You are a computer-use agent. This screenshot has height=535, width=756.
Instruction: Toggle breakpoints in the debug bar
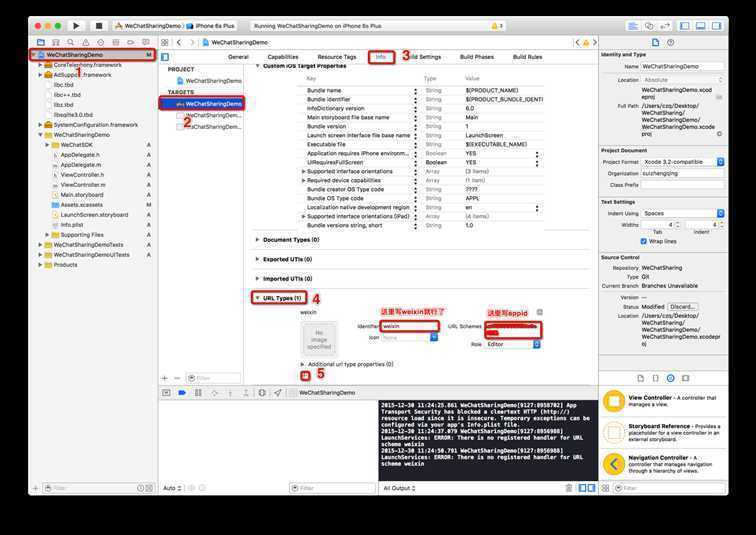[x=182, y=393]
